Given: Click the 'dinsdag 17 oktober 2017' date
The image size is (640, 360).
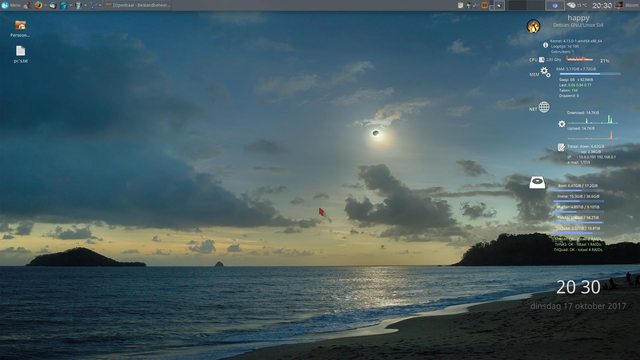Looking at the screenshot, I should [578, 306].
